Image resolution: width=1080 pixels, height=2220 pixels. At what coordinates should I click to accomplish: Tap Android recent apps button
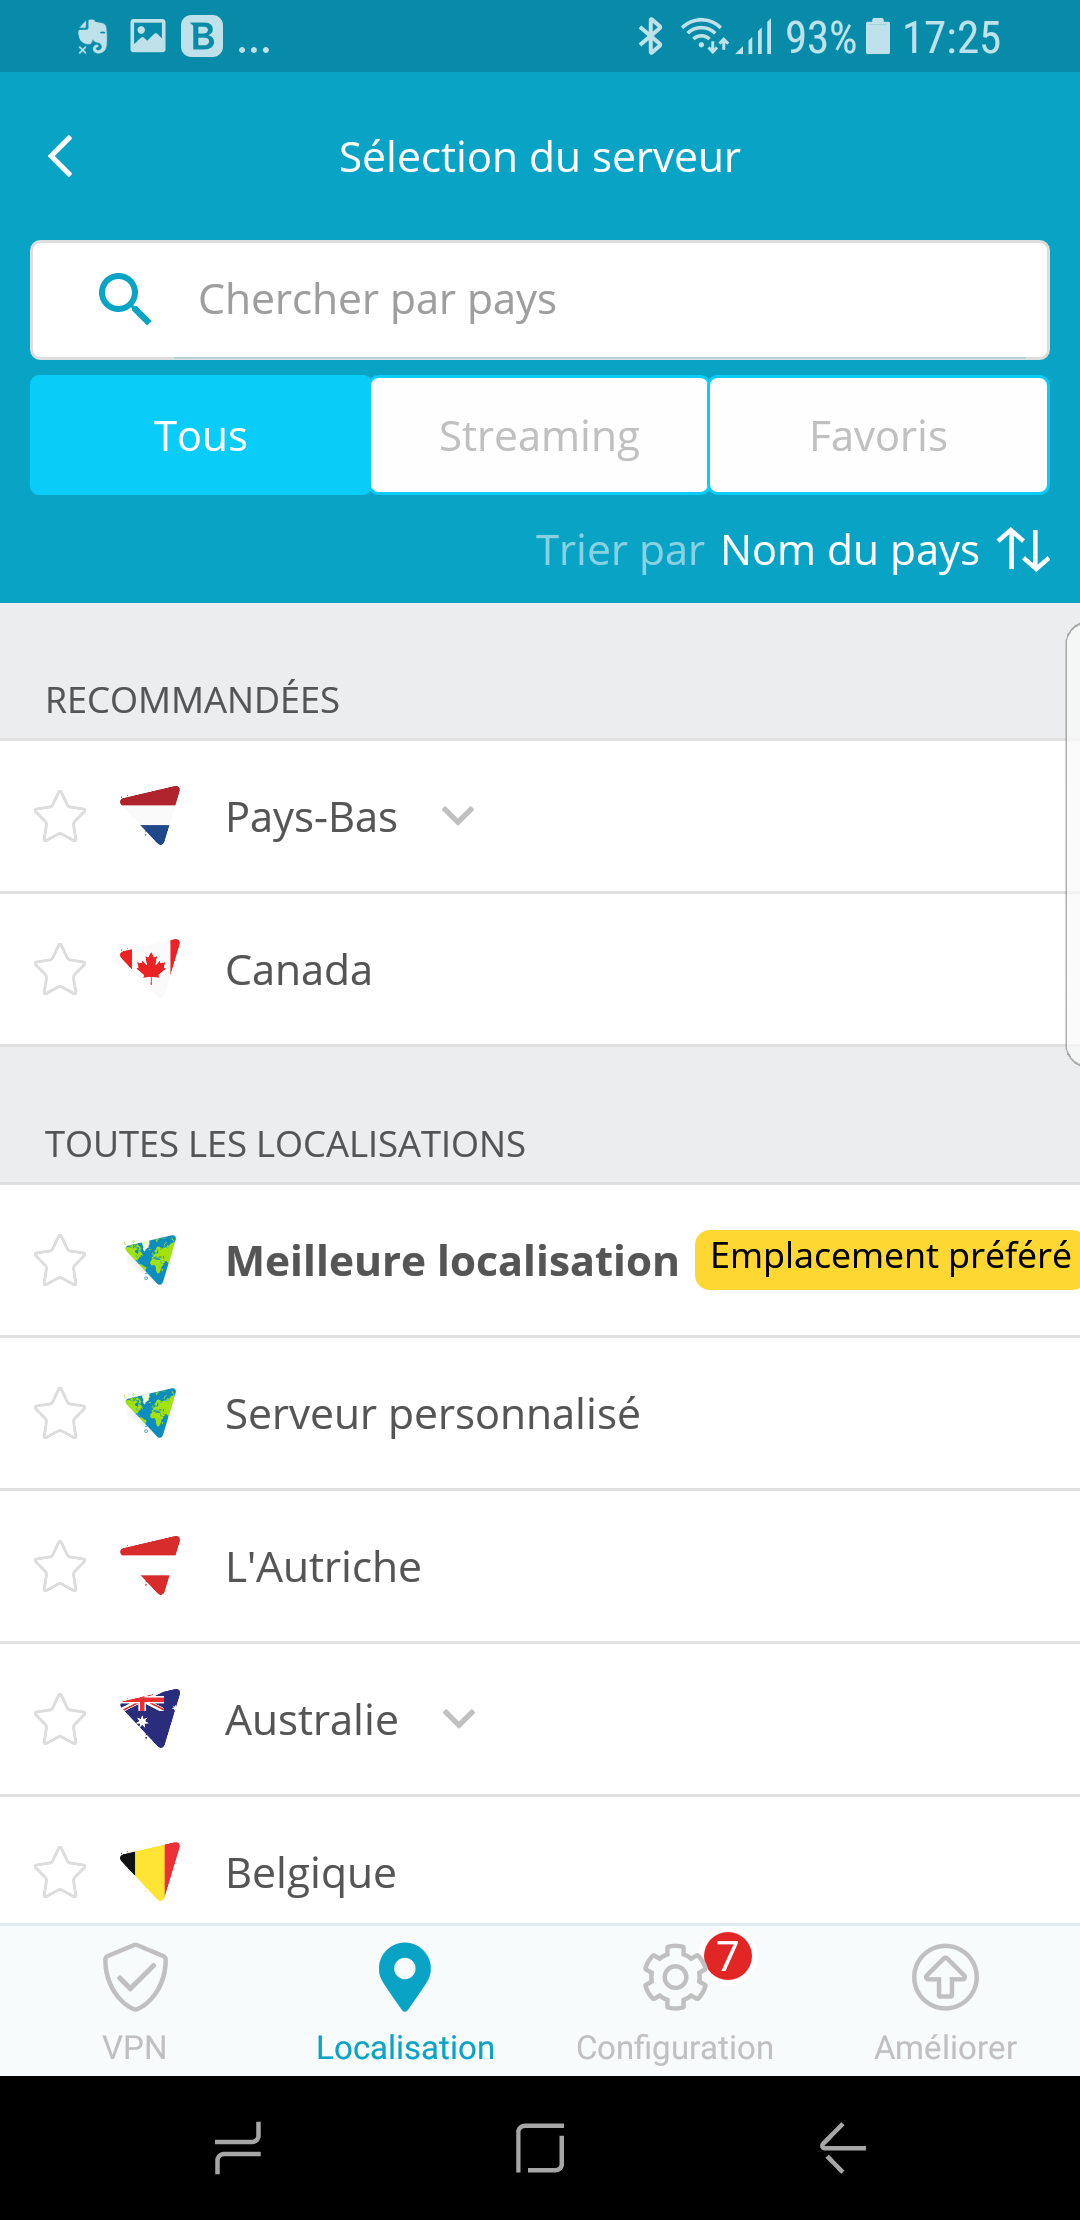238,2147
